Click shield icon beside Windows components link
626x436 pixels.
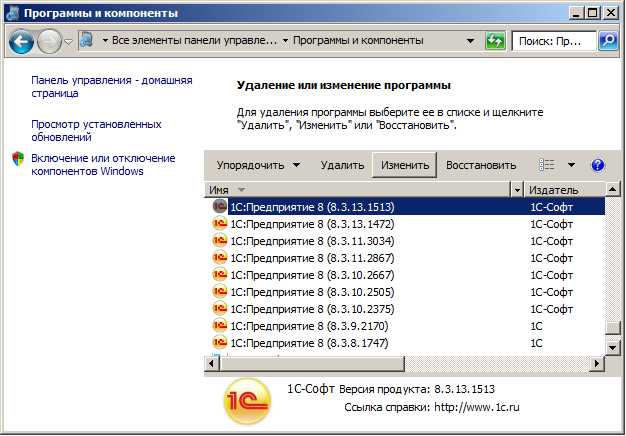(18, 159)
